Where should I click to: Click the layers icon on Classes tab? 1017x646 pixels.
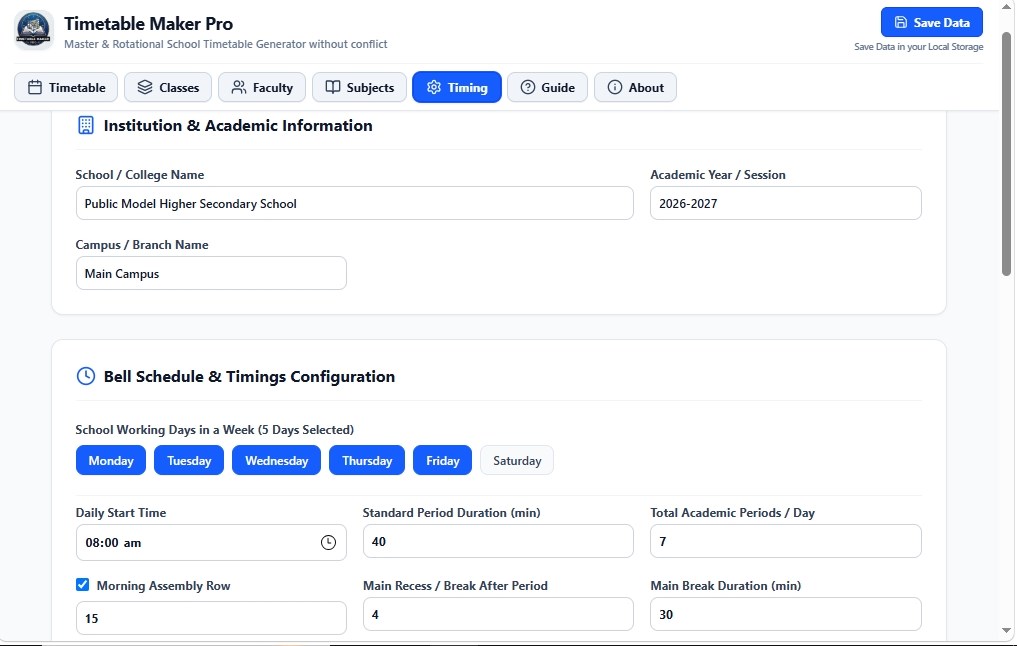145,88
